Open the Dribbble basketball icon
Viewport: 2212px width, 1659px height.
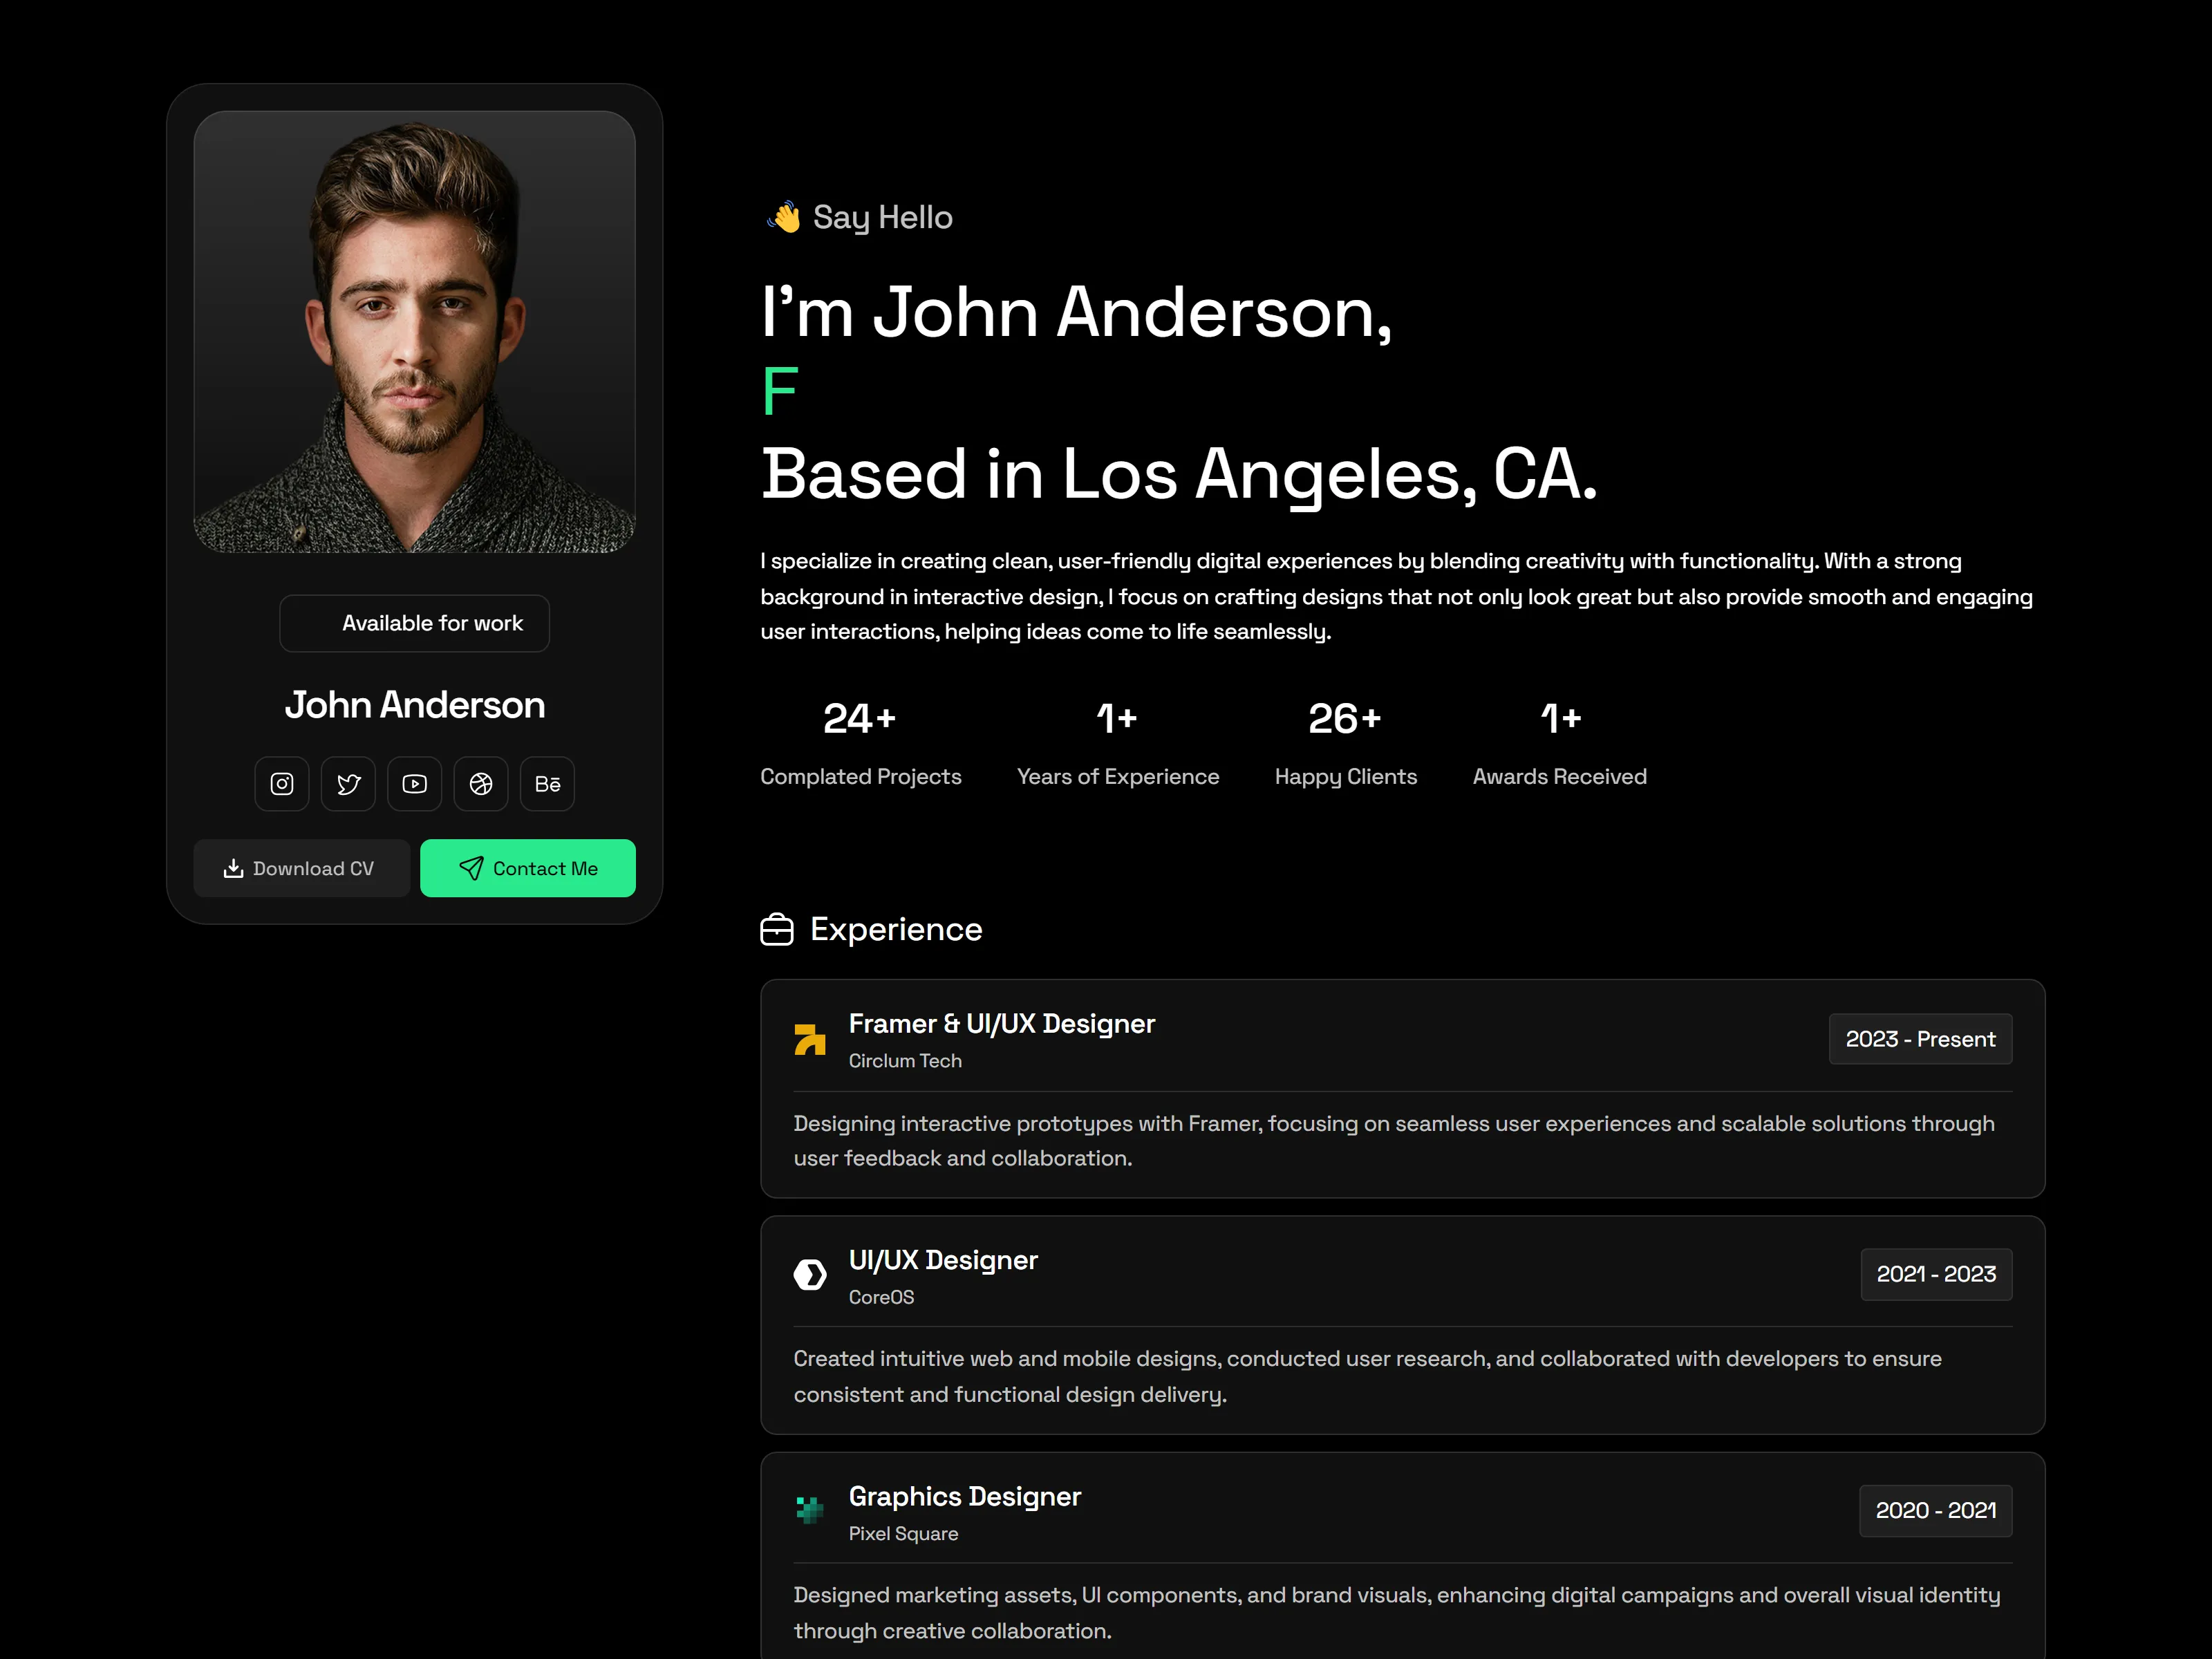pos(481,784)
